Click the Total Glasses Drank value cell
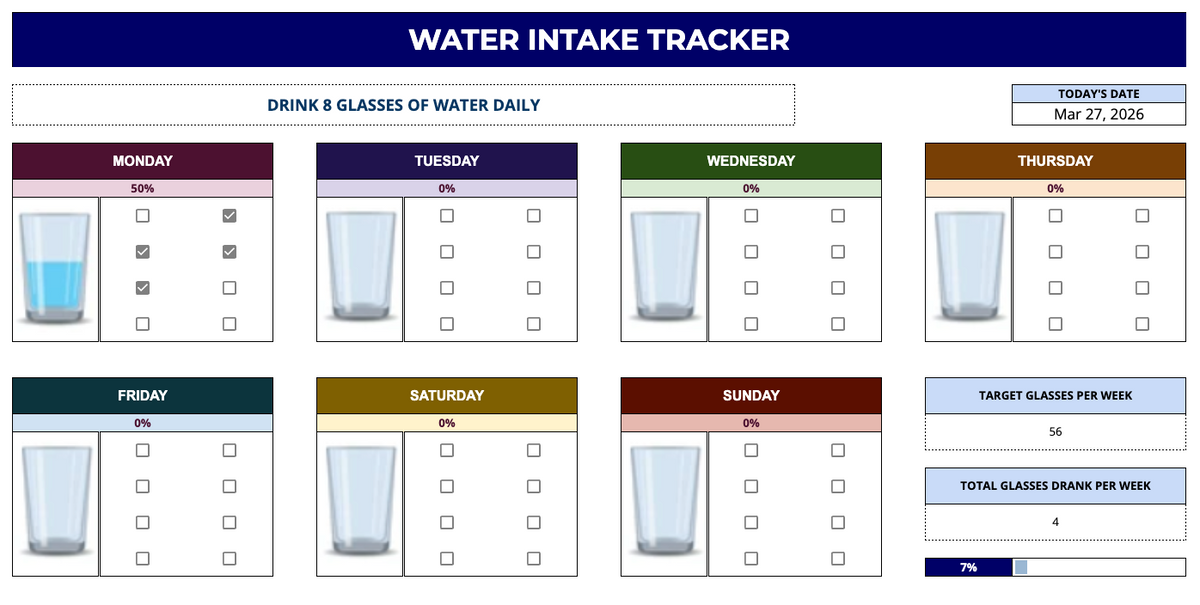The image size is (1200, 605). tap(1055, 521)
